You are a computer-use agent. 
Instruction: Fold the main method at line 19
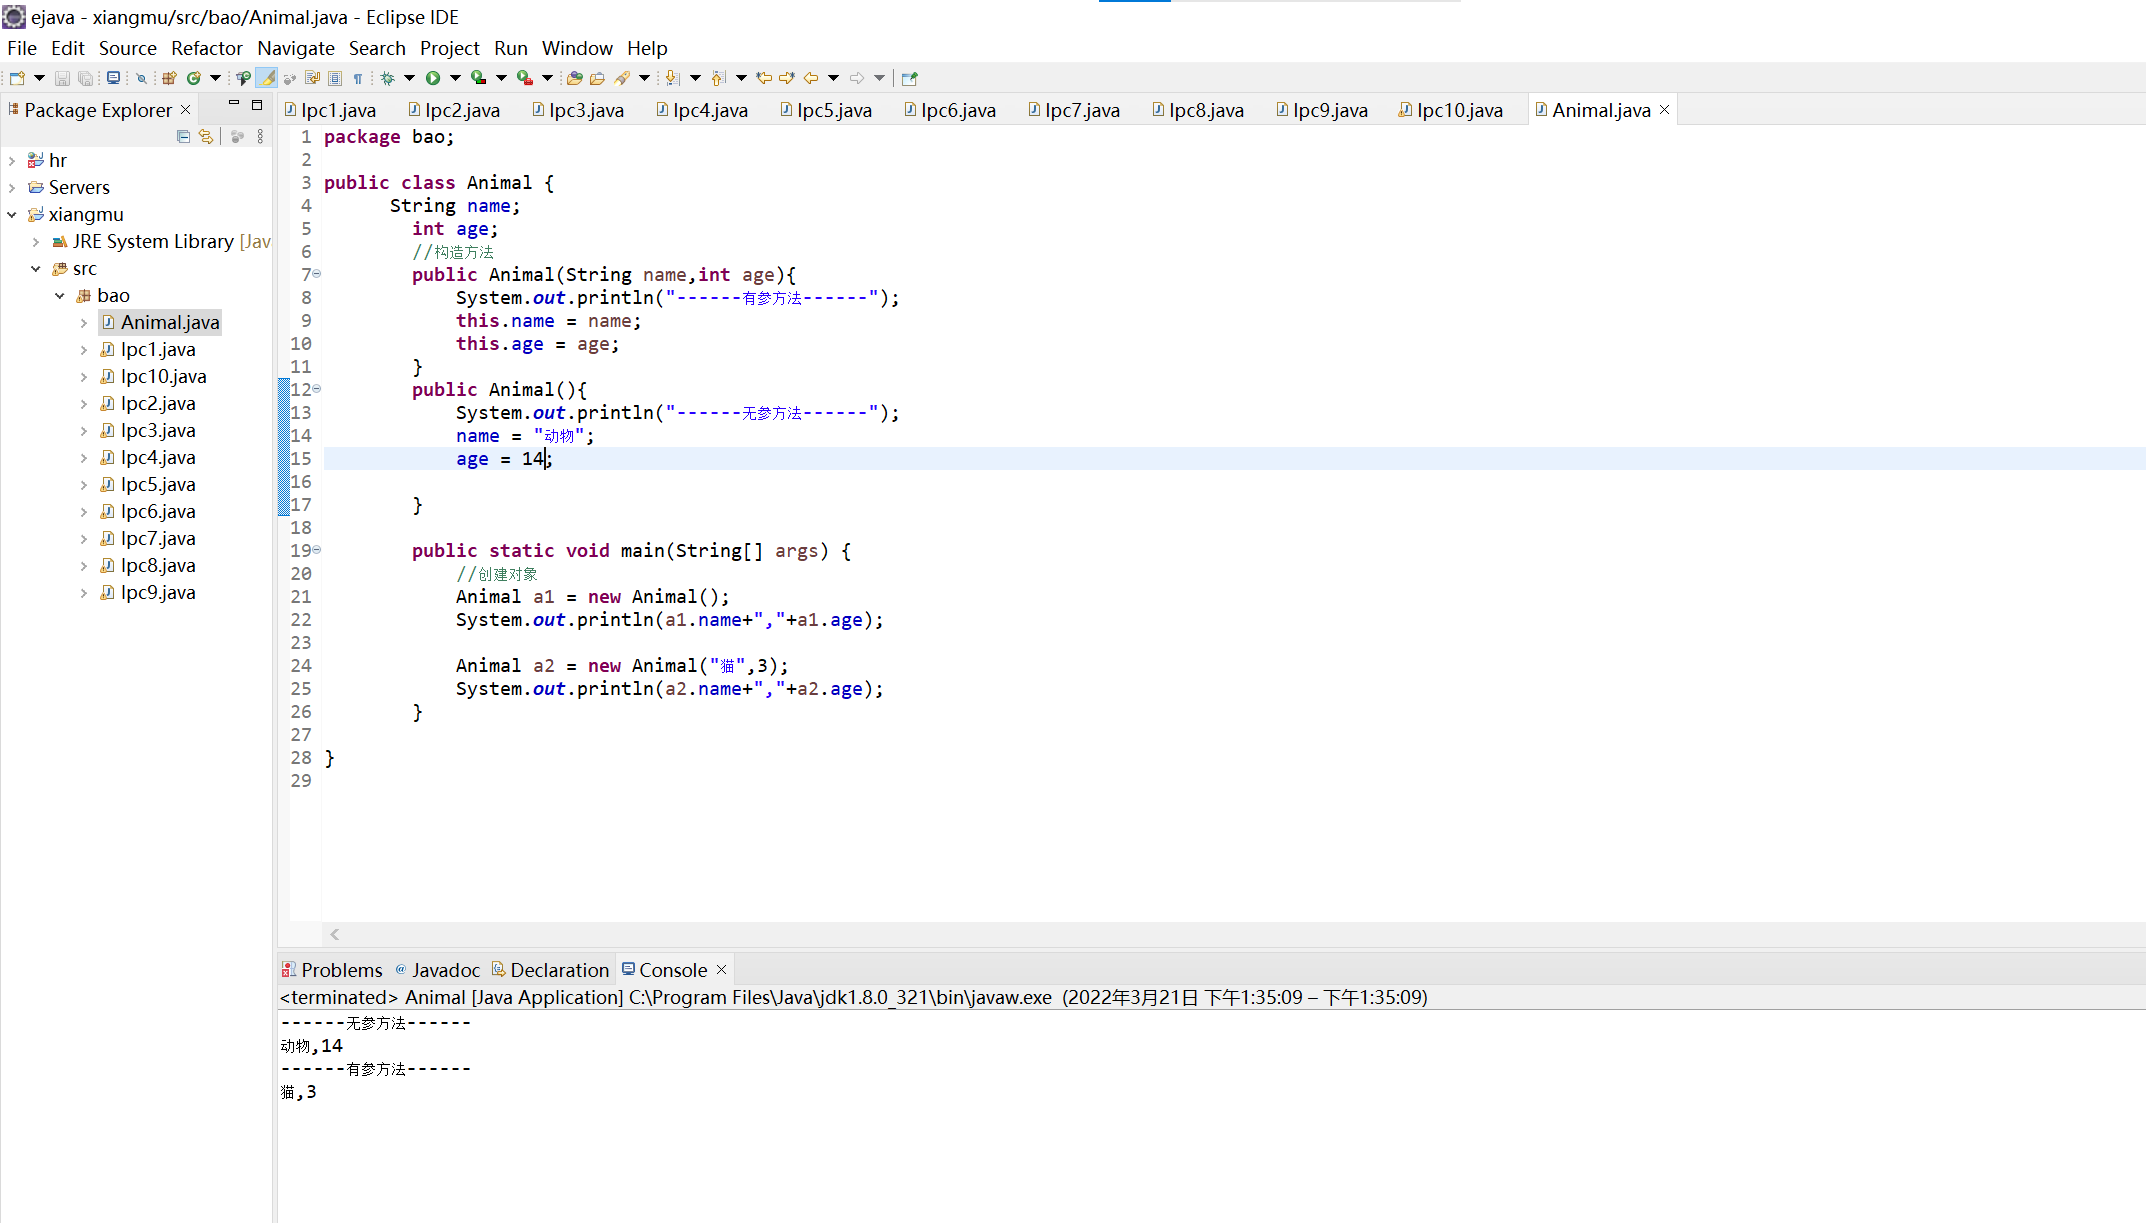[317, 550]
